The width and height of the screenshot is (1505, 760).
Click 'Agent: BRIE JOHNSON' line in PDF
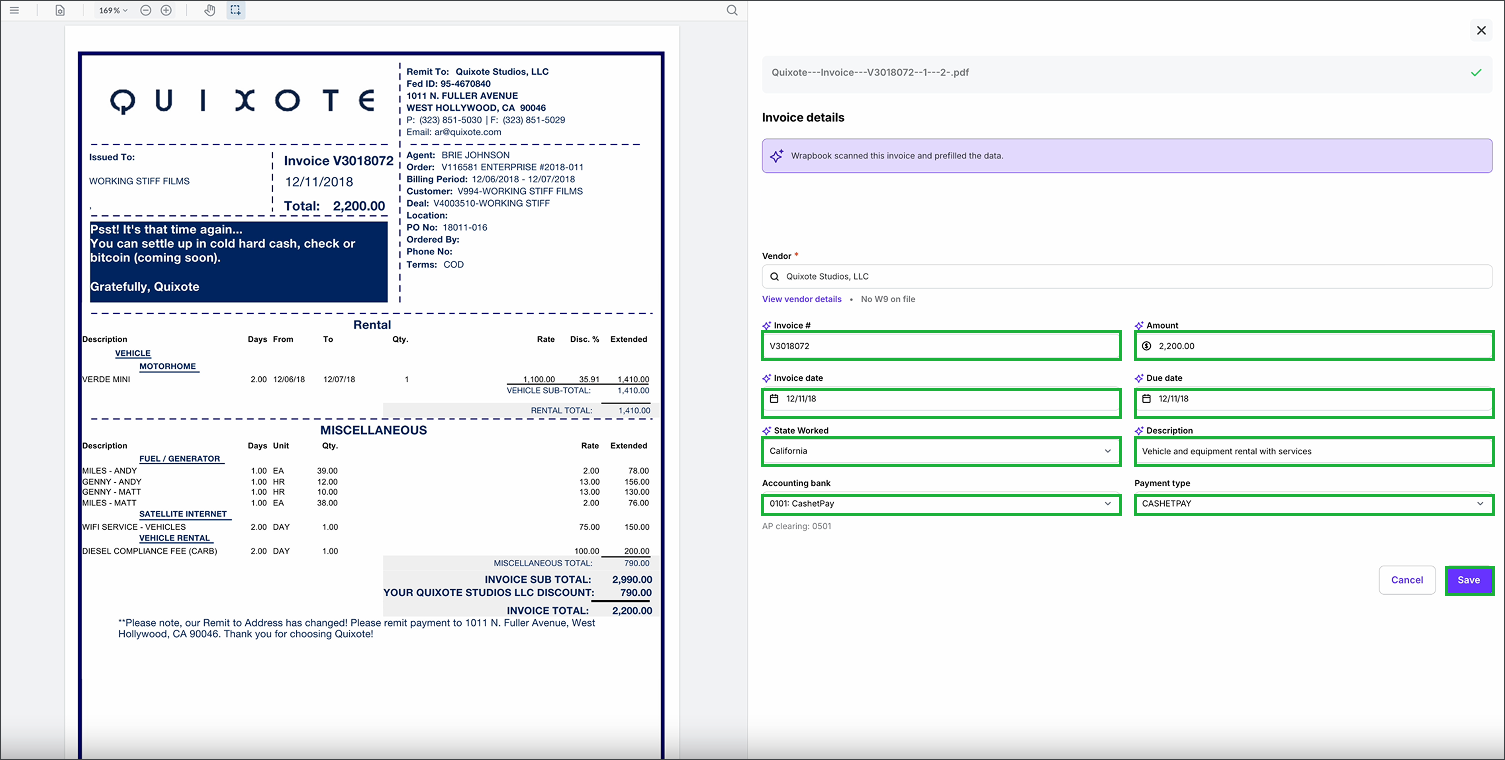pos(458,155)
